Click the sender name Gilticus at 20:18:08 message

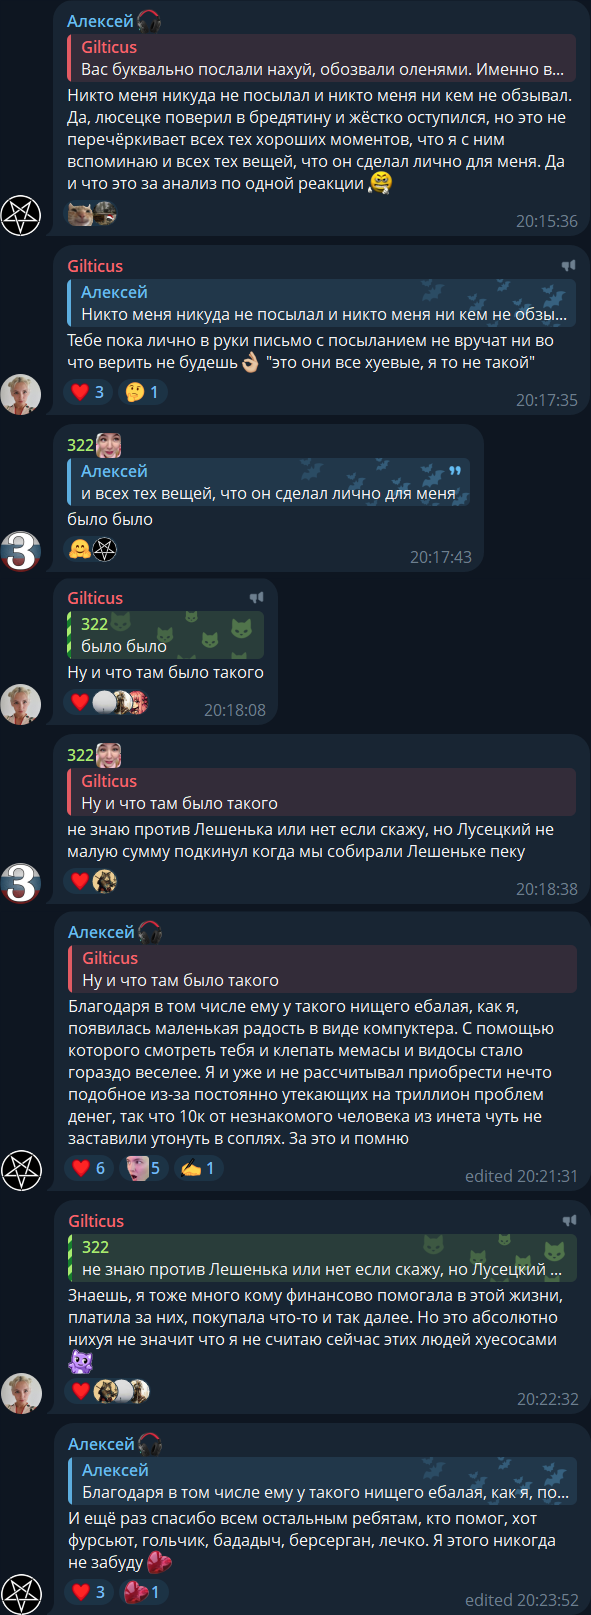click(95, 598)
